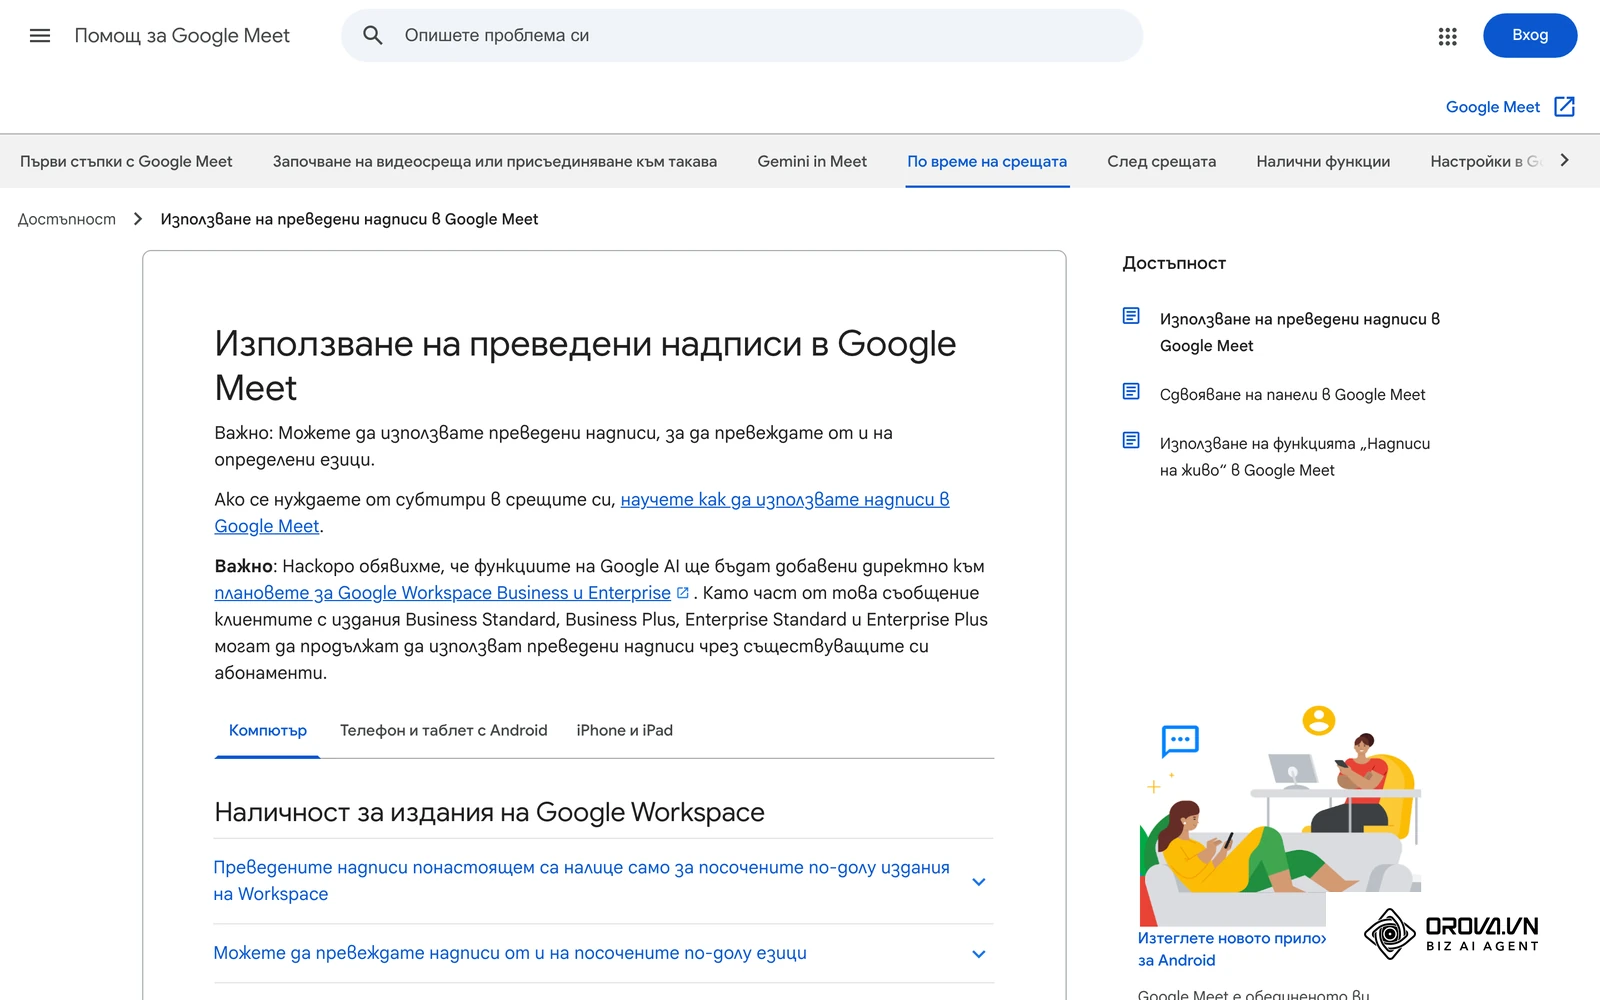Click external link icon after Workspace Business link
The image size is (1600, 1000).
pos(683,593)
